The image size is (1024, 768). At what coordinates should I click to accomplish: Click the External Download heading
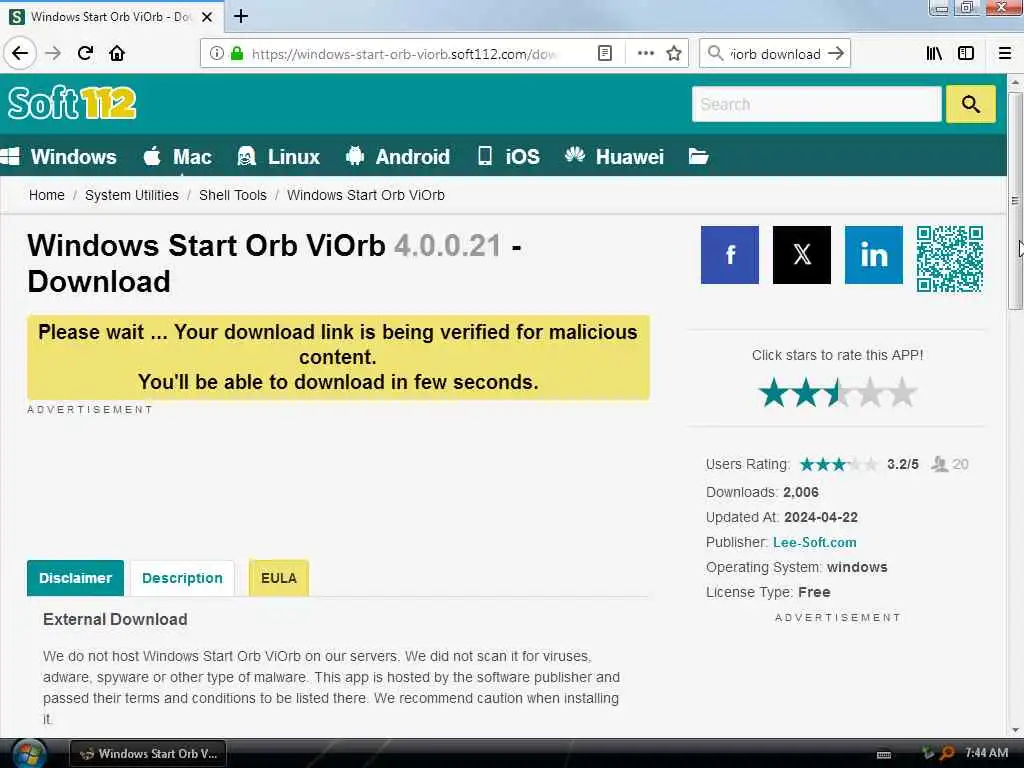click(115, 619)
